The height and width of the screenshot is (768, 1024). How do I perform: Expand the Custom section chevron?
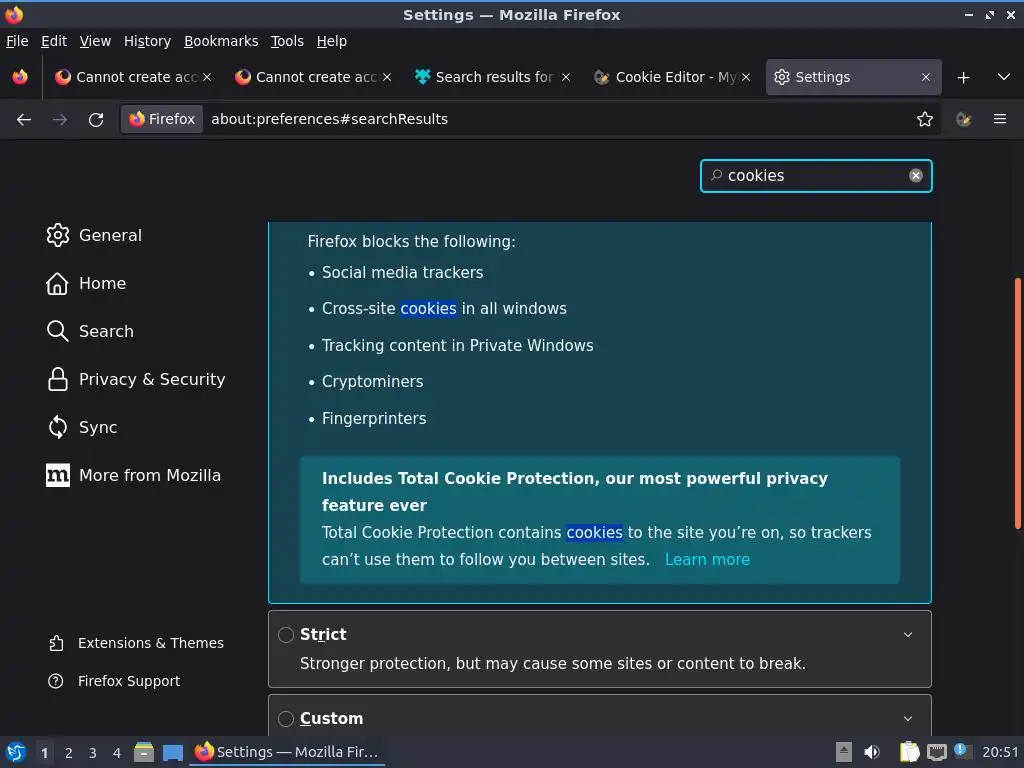pos(908,719)
